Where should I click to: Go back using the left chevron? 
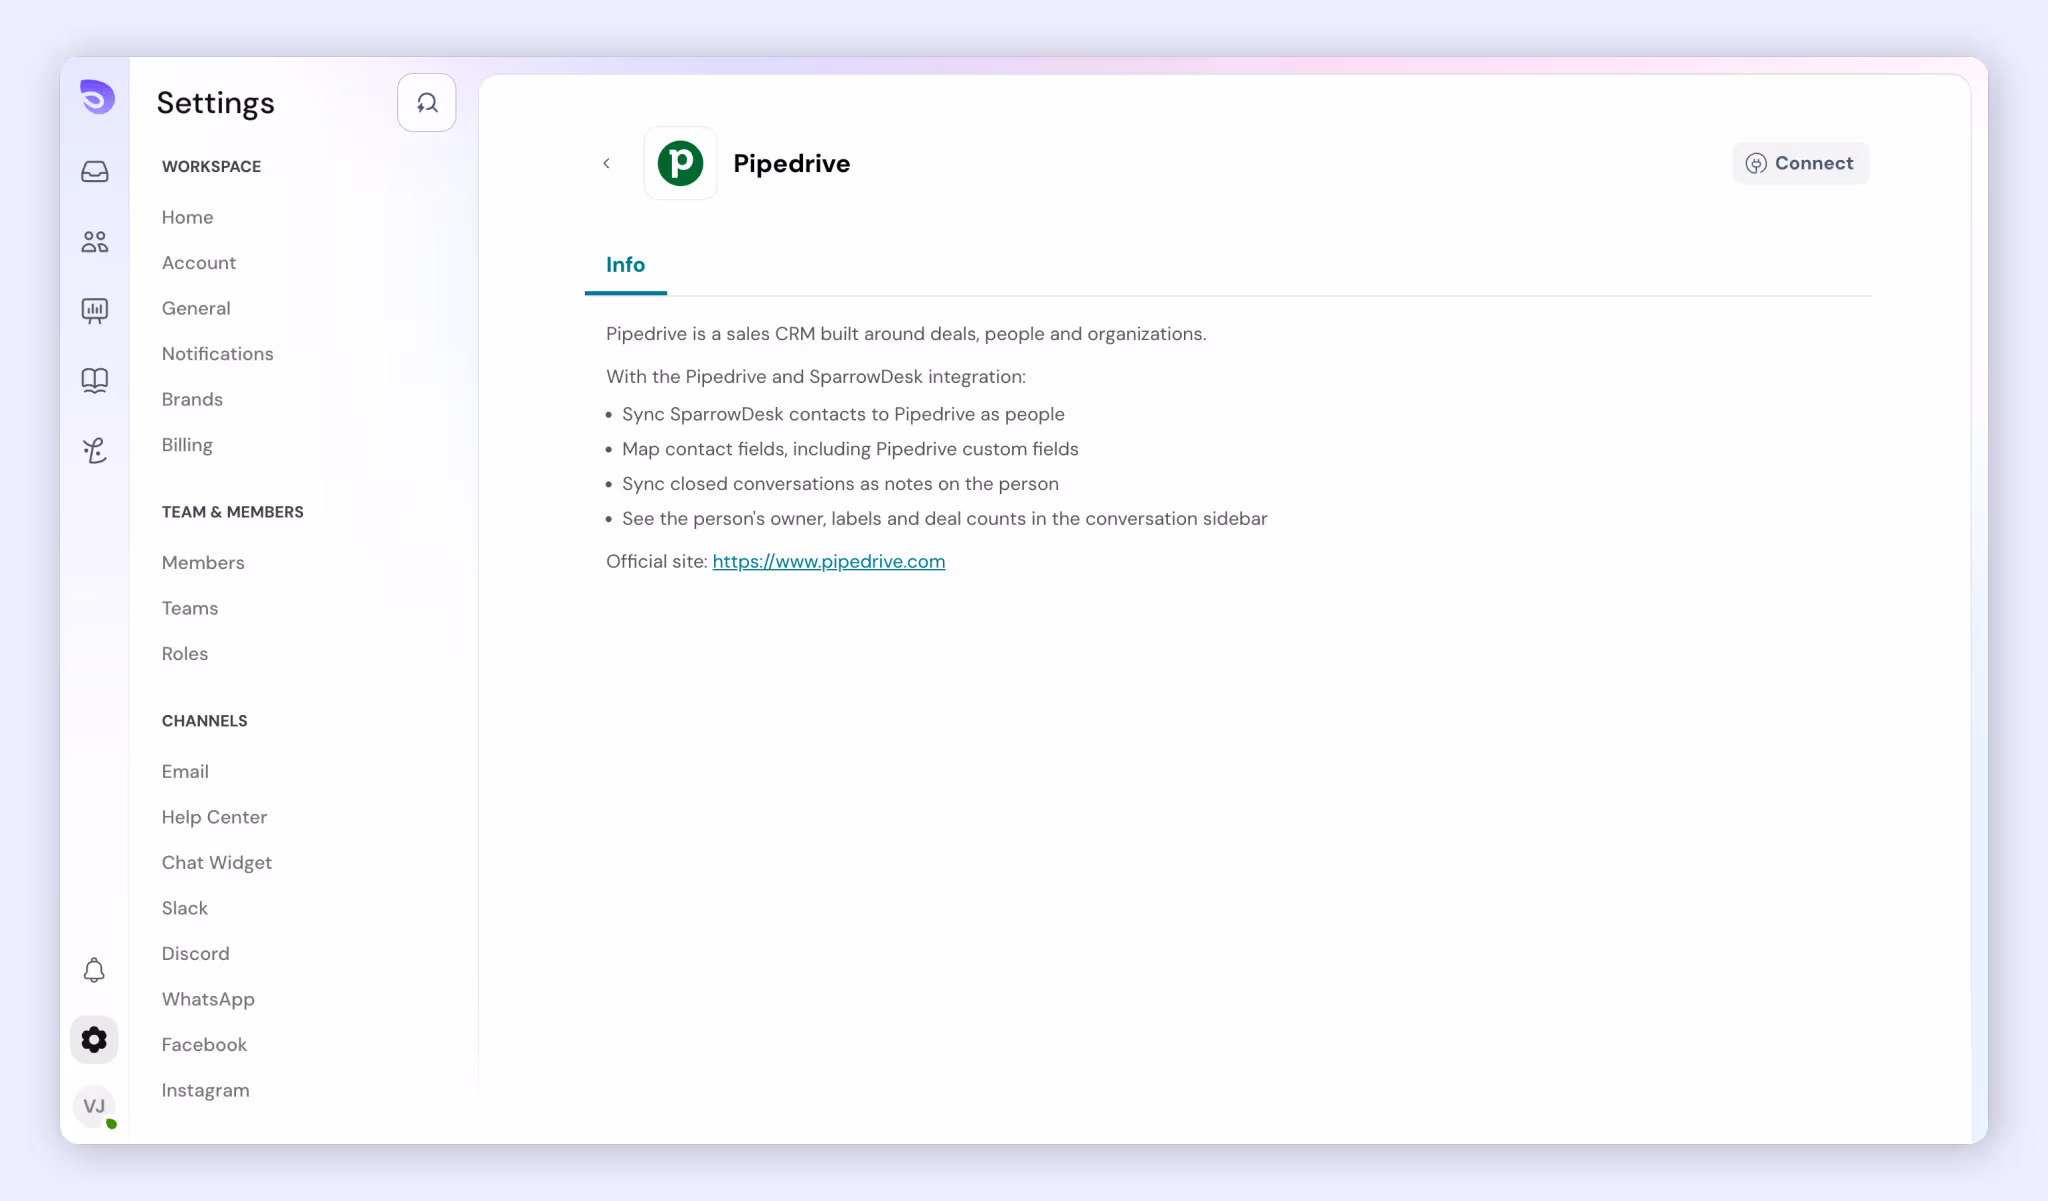[x=606, y=163]
